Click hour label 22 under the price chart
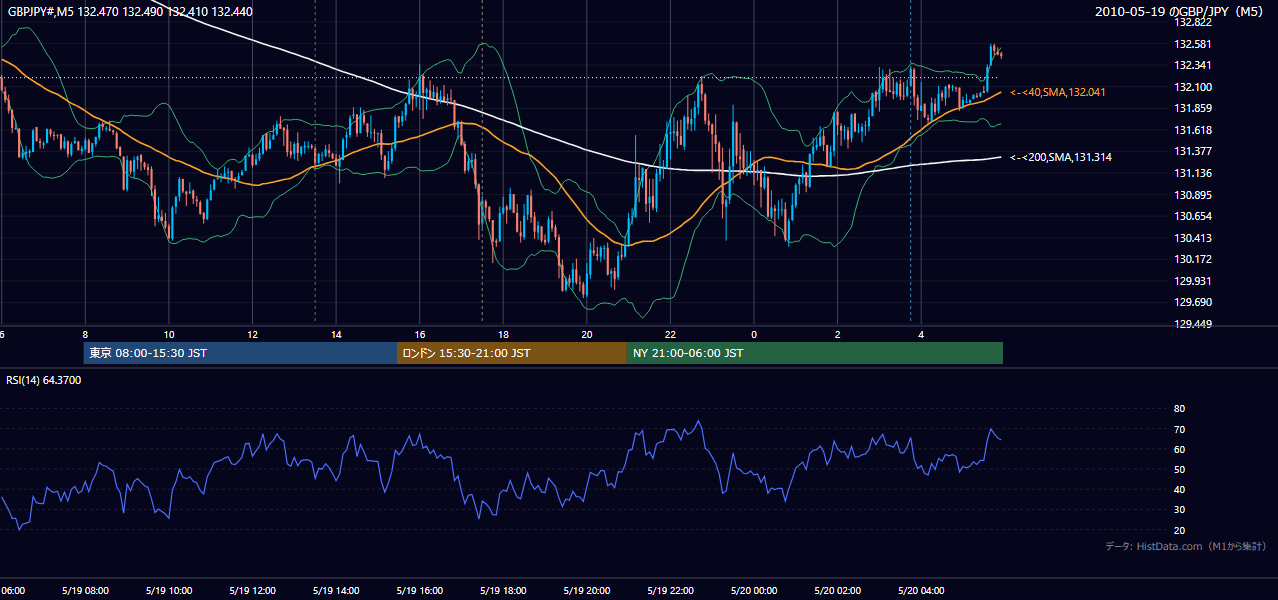 tap(670, 335)
